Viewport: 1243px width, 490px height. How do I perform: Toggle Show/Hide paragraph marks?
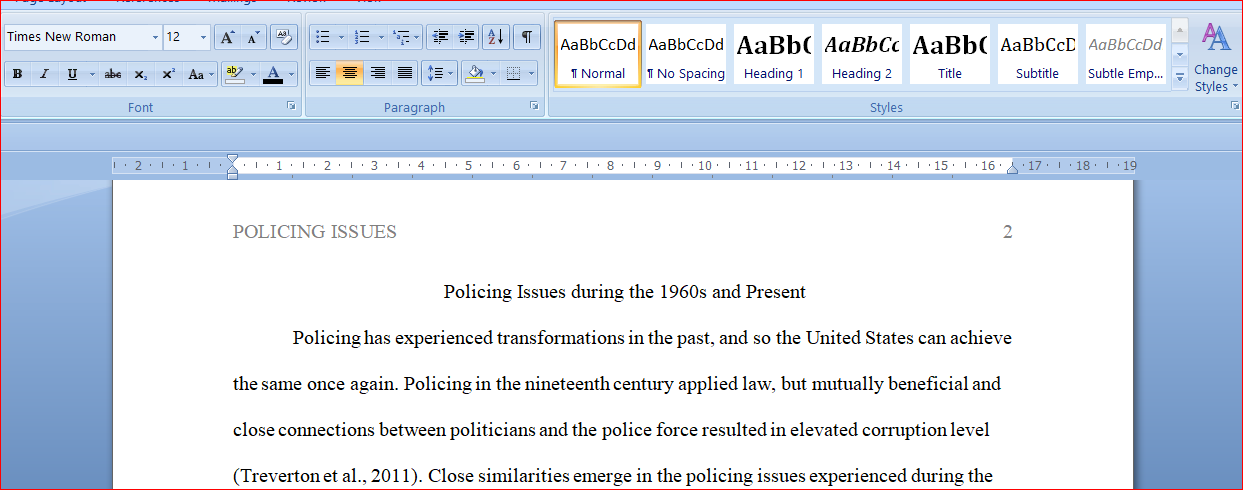[526, 37]
